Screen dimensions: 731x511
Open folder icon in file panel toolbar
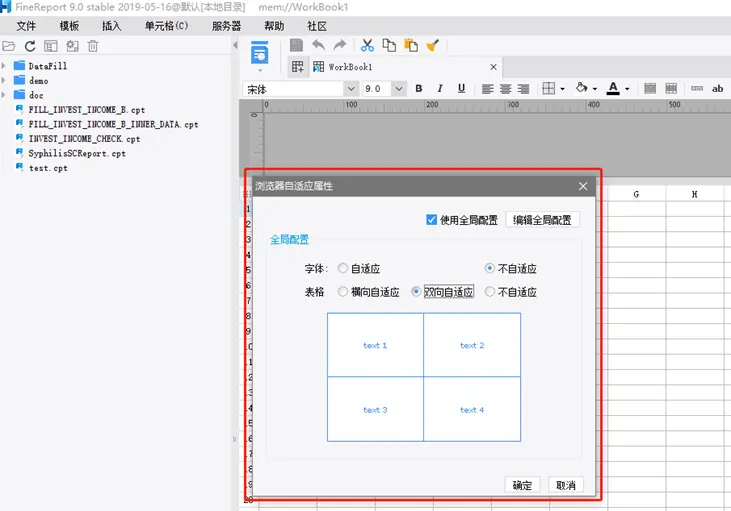(x=8, y=46)
